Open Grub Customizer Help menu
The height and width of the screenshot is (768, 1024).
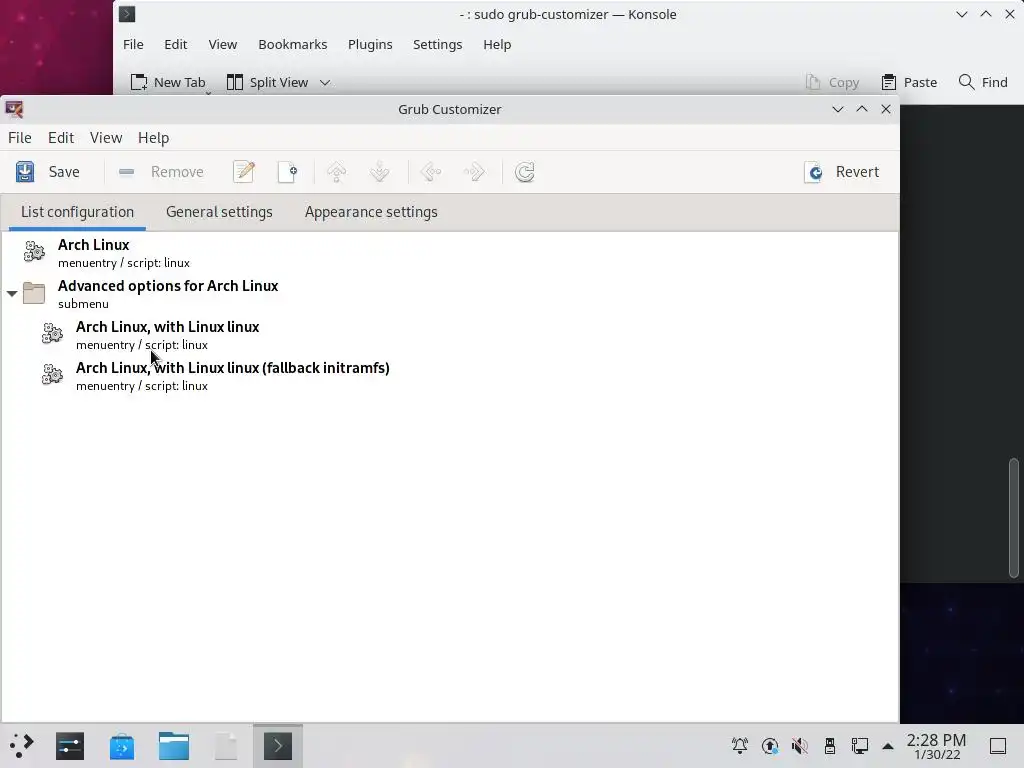[153, 138]
